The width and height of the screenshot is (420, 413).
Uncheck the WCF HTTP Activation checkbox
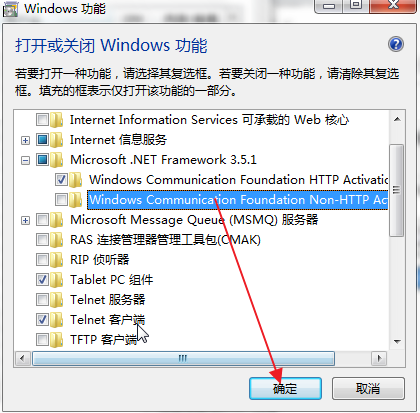61,180
